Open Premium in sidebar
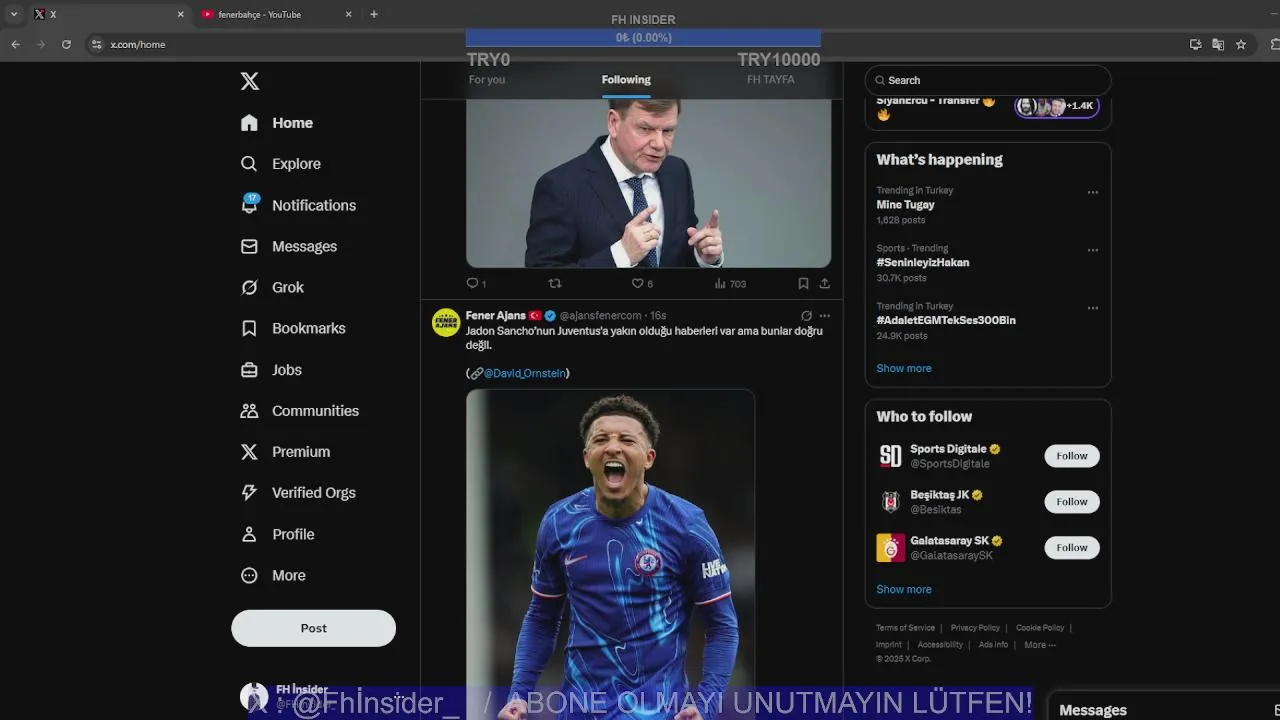The image size is (1280, 720). [285, 452]
